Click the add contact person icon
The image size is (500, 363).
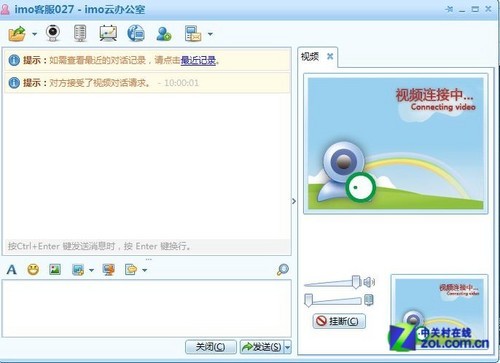(x=164, y=34)
